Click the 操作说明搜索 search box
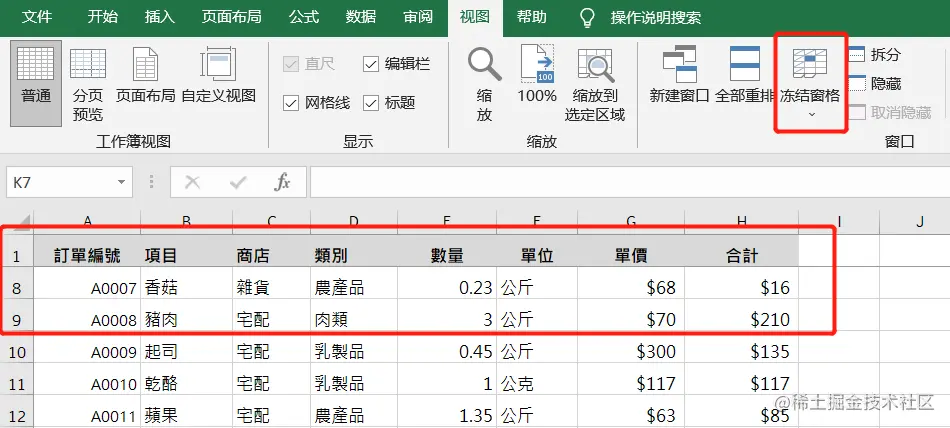This screenshot has width=950, height=428. (x=656, y=18)
